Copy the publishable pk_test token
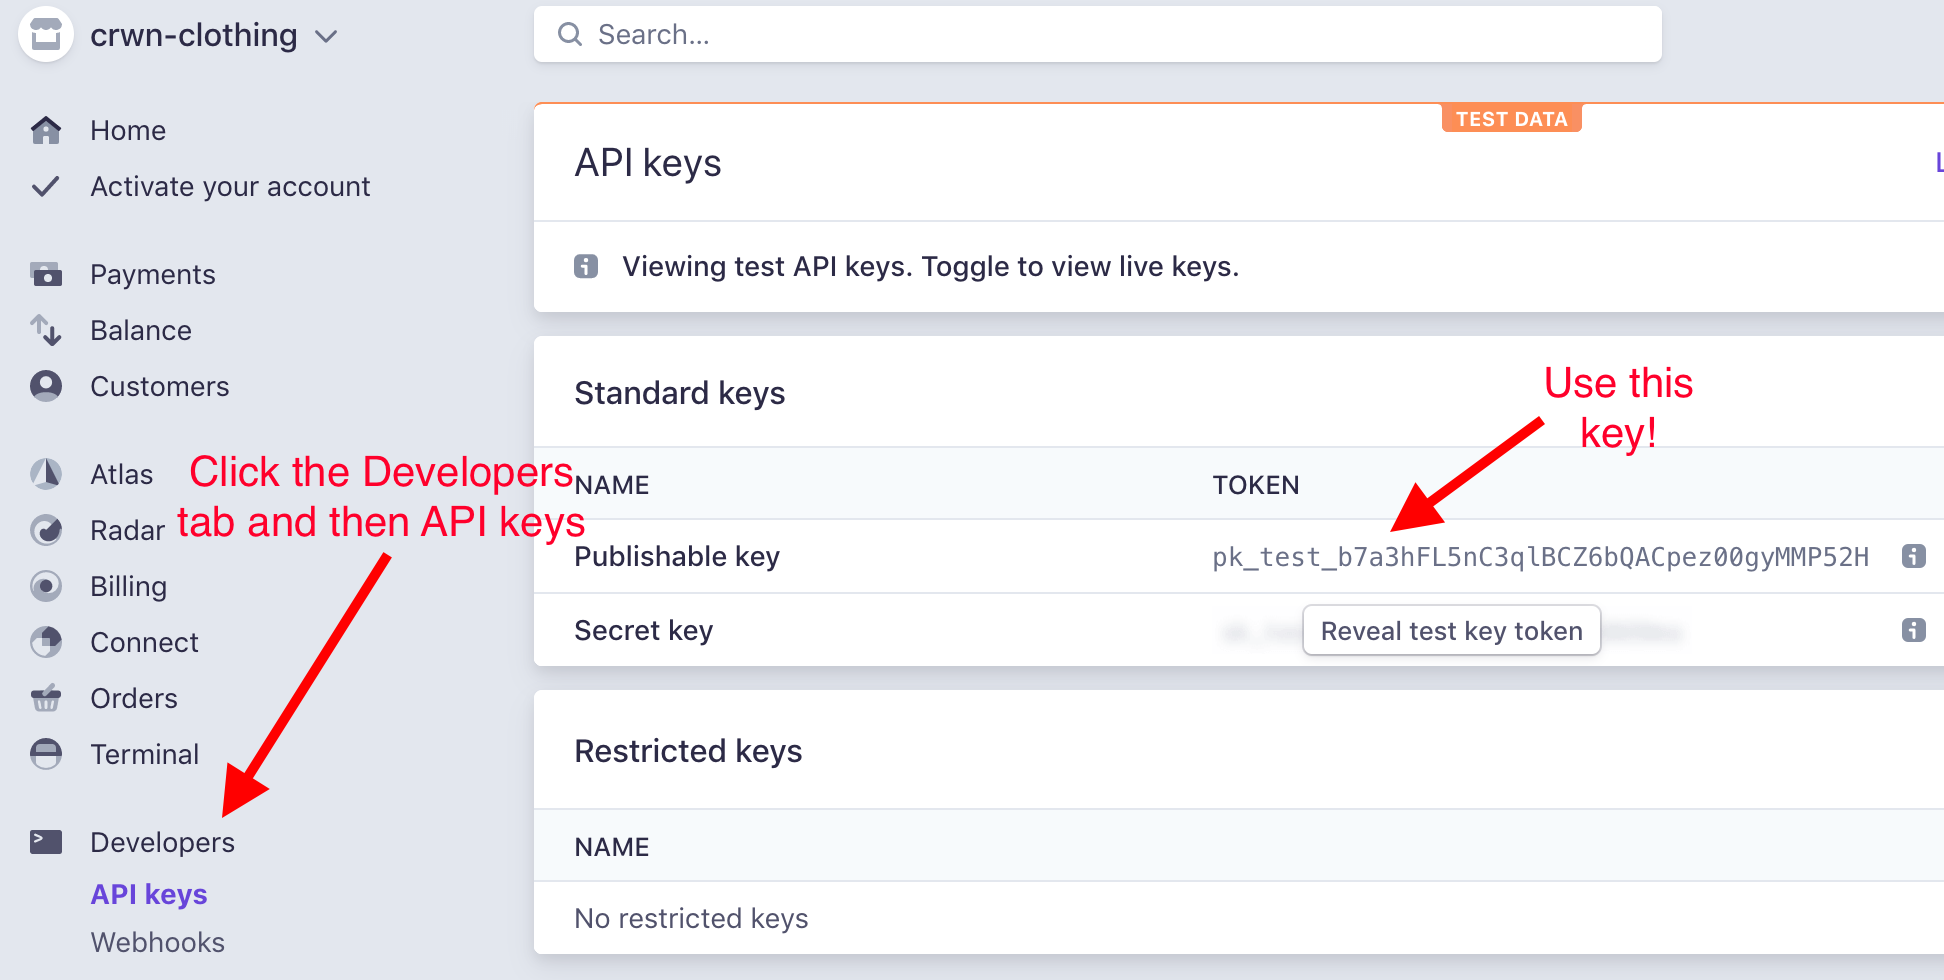The width and height of the screenshot is (1944, 980). tap(1540, 557)
